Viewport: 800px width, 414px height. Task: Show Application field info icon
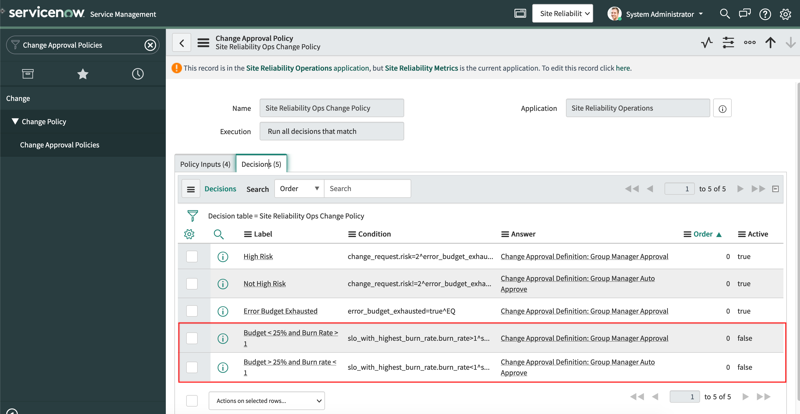[722, 109]
